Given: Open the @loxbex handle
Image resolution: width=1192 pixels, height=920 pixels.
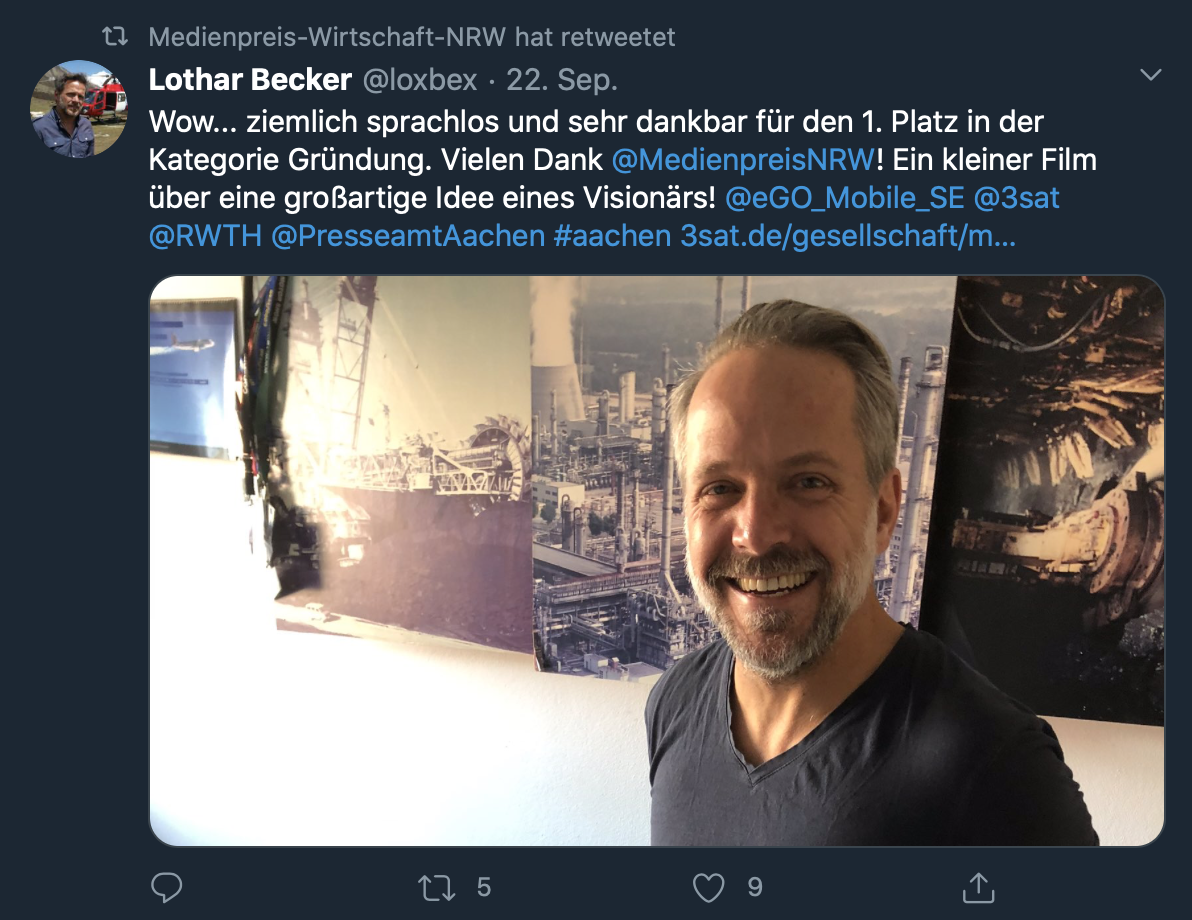Looking at the screenshot, I should (420, 80).
